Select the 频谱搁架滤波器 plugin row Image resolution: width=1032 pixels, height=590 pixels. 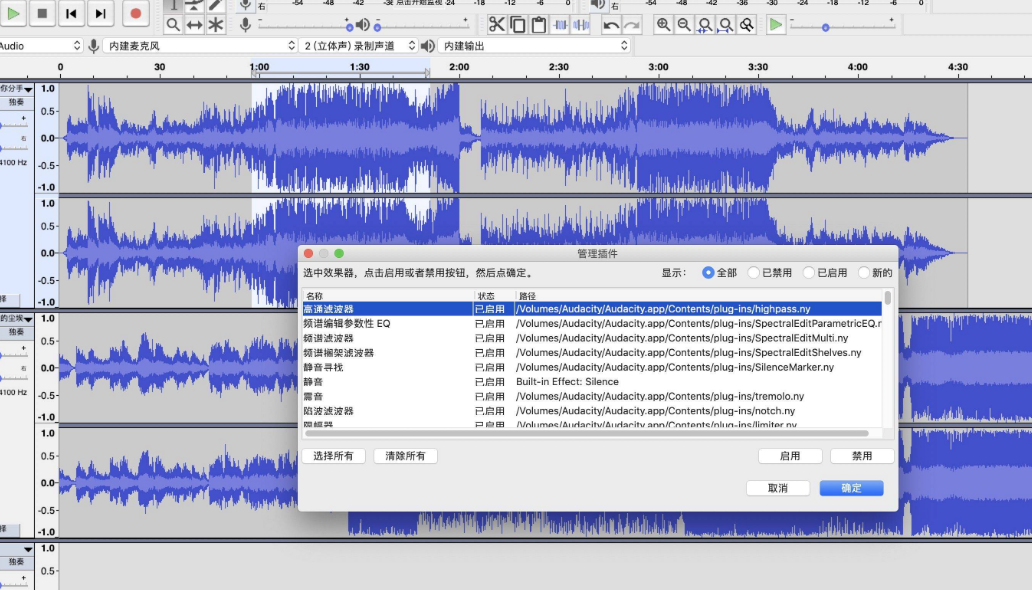tap(592, 352)
